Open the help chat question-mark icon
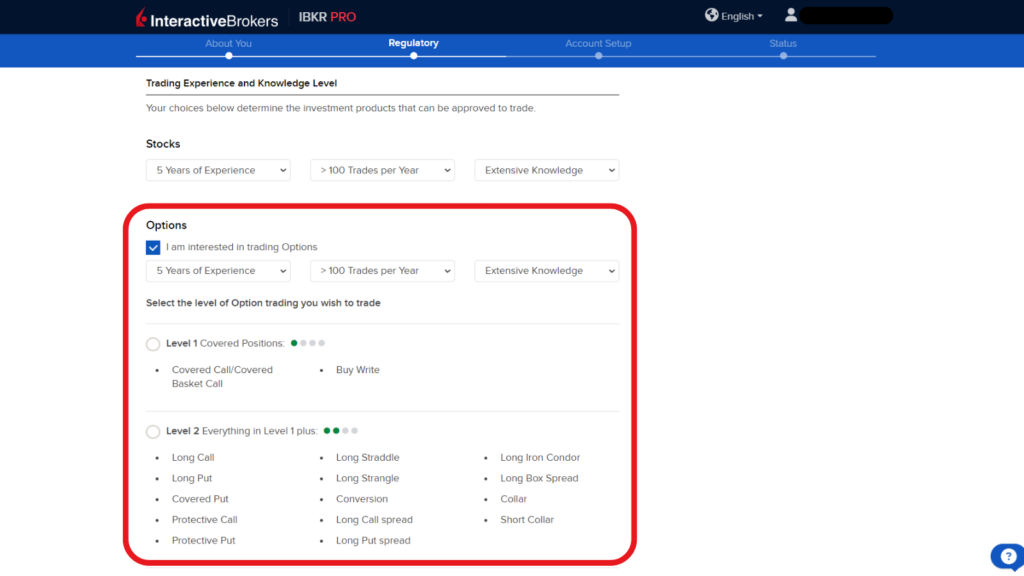The height and width of the screenshot is (576, 1024). click(1008, 556)
